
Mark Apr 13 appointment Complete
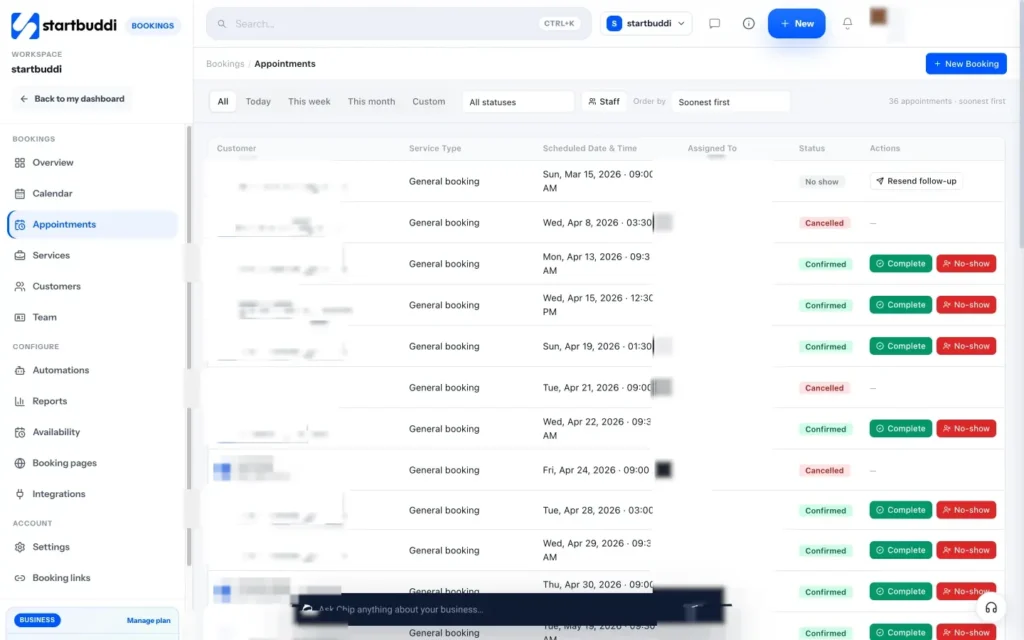click(x=900, y=264)
